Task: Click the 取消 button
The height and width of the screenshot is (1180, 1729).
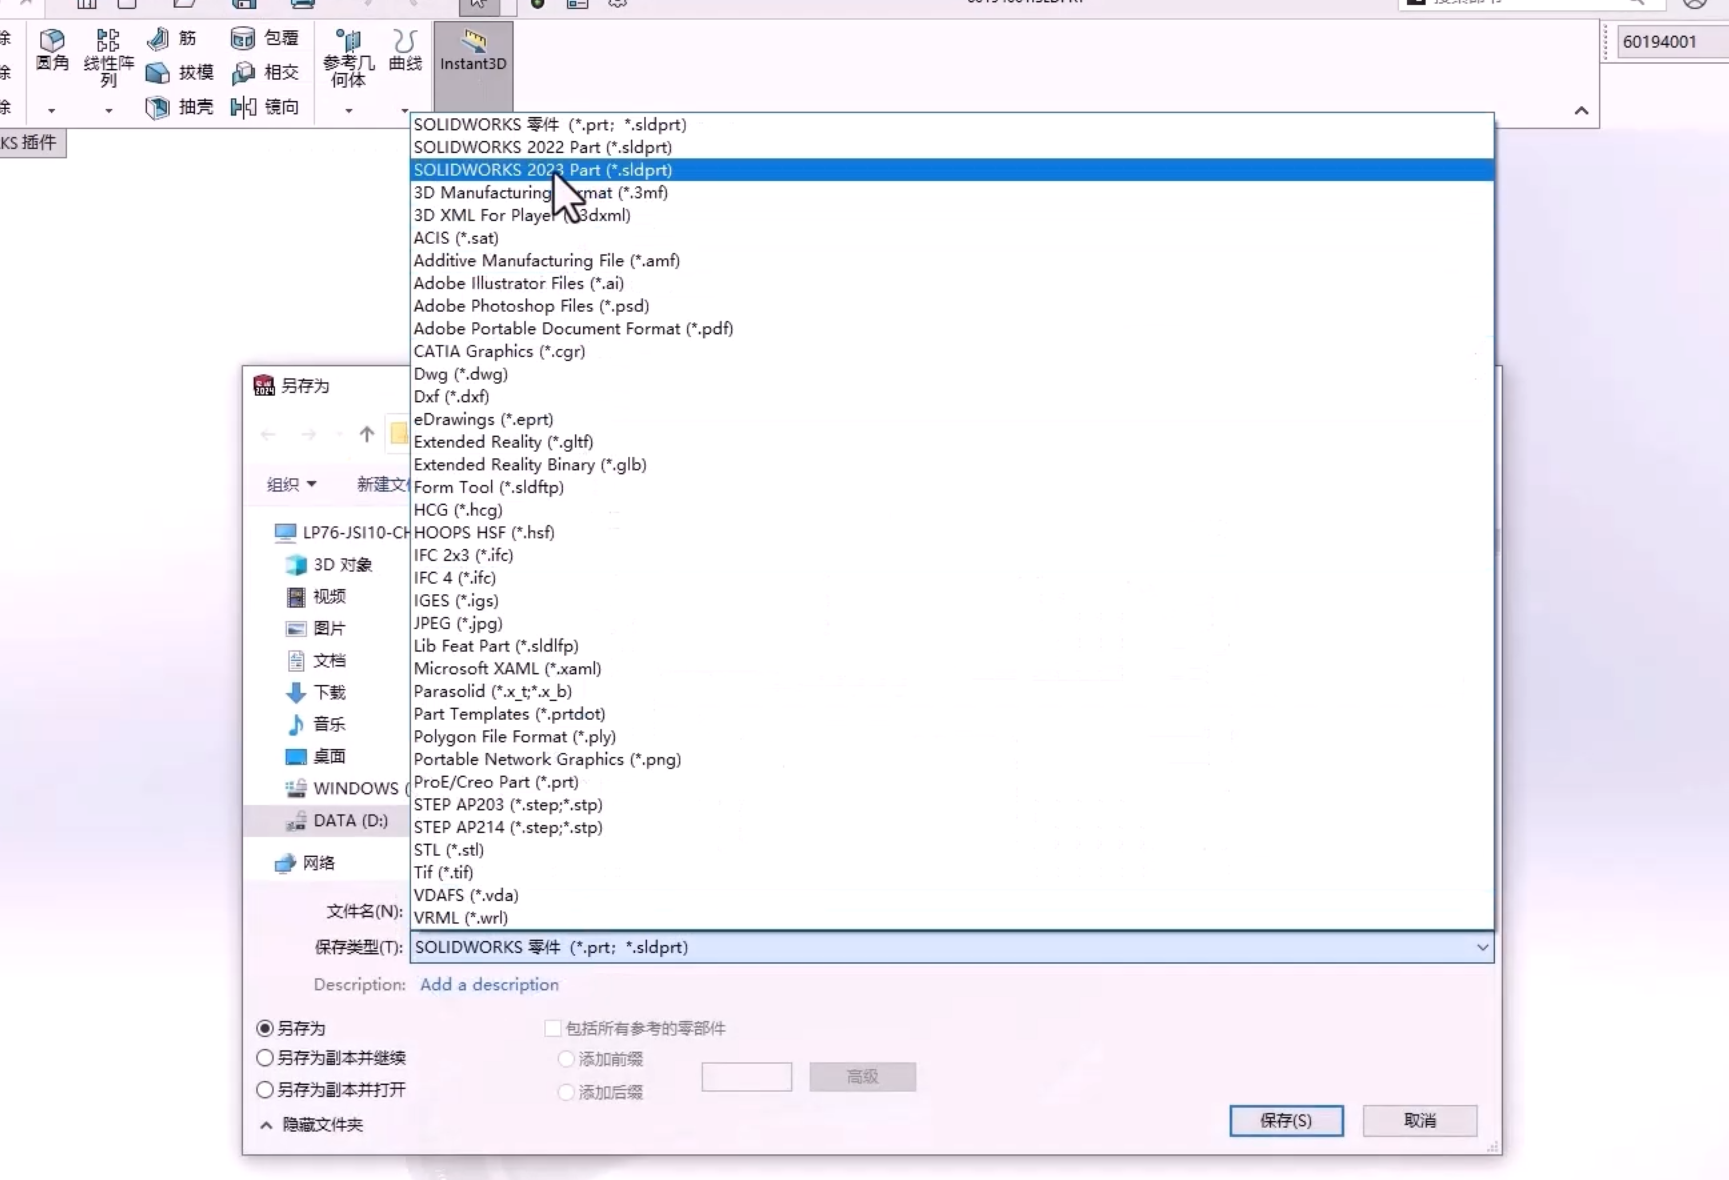Action: click(1420, 1121)
